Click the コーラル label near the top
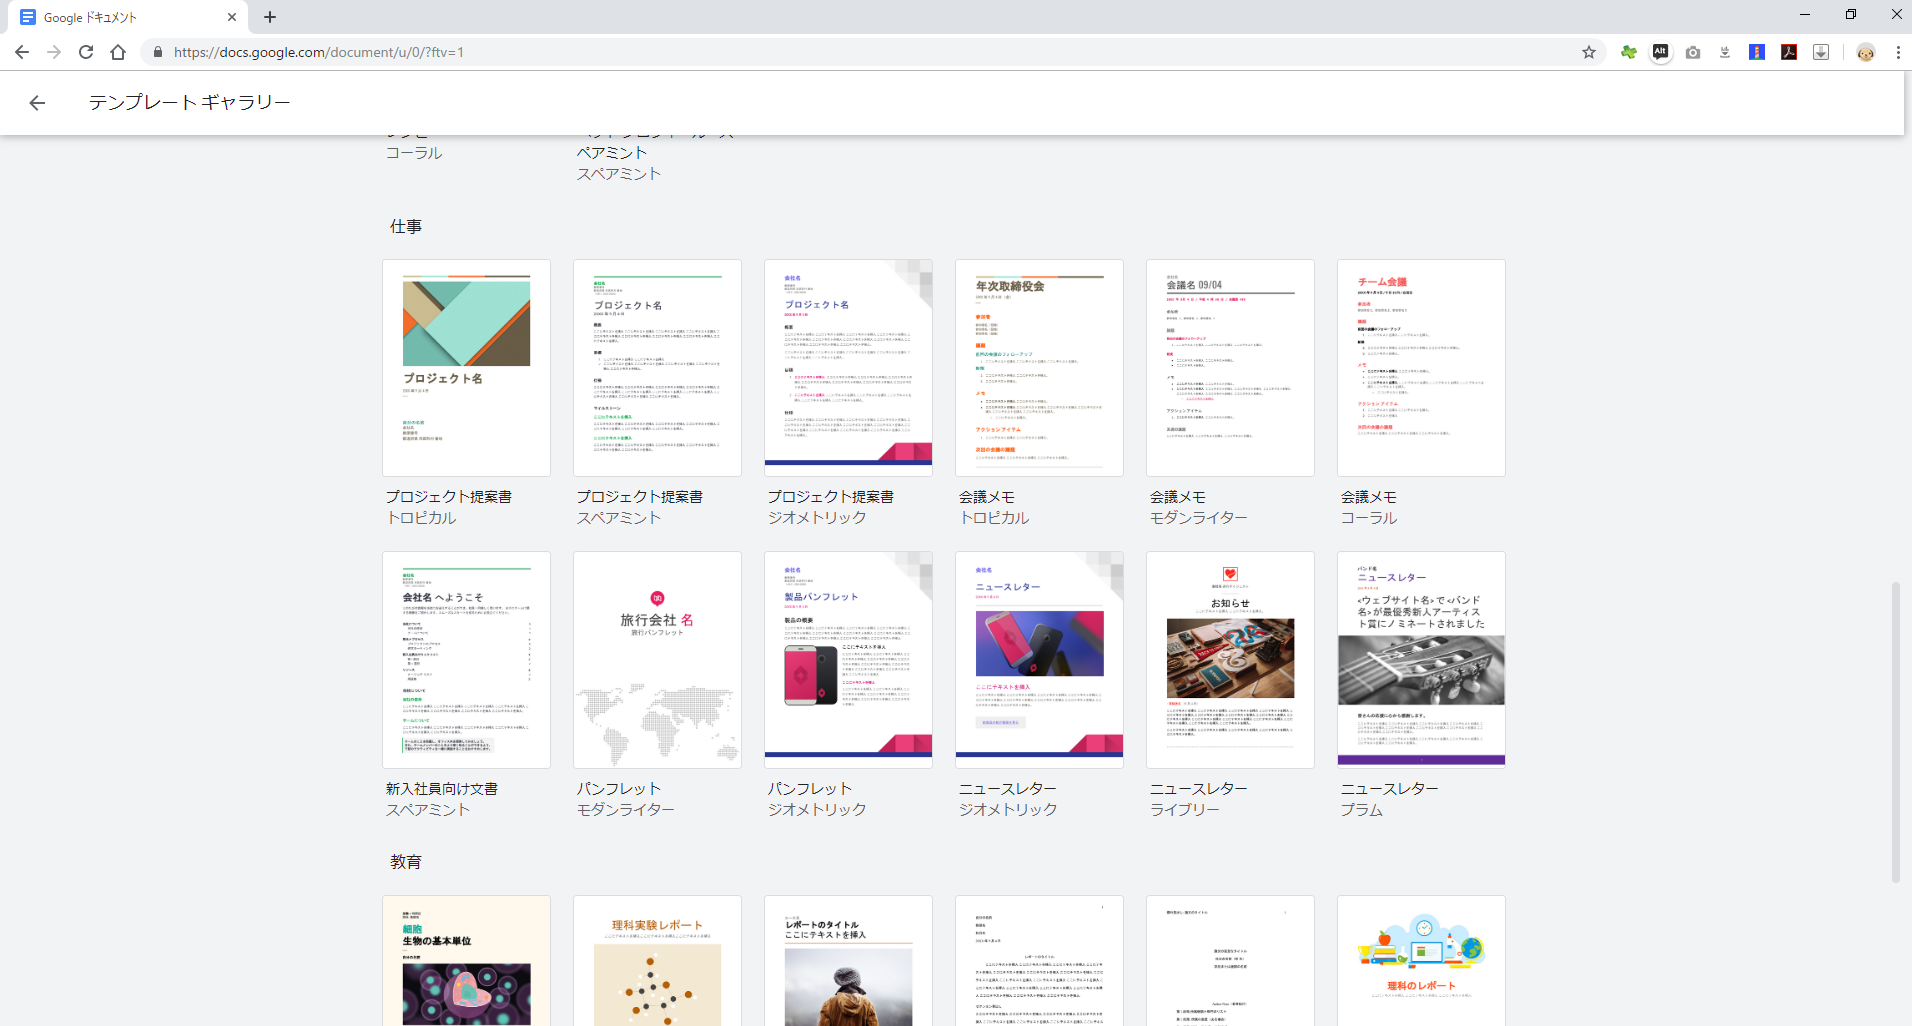1912x1026 pixels. pos(414,153)
